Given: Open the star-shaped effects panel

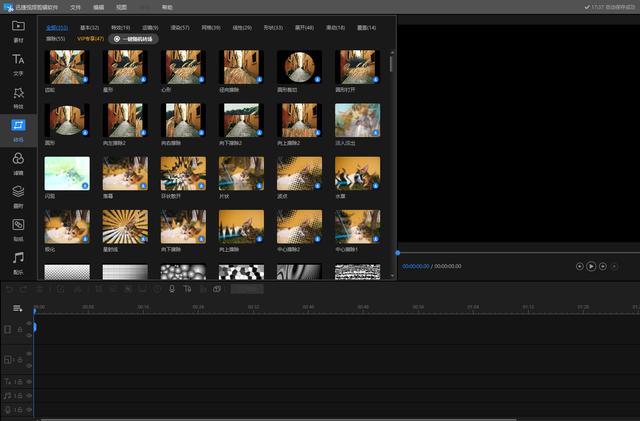Looking at the screenshot, I should (18, 98).
